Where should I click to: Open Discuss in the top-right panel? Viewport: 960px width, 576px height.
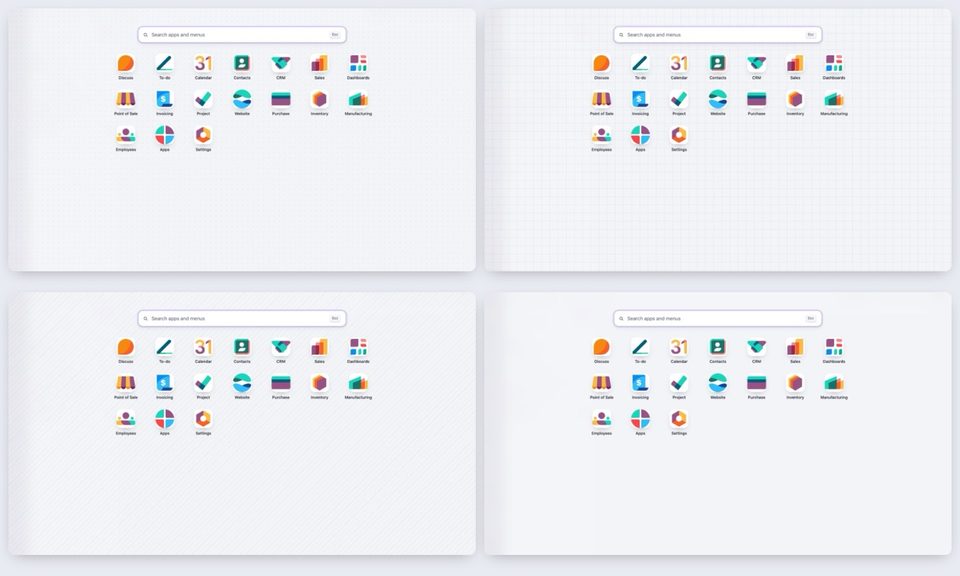point(601,64)
